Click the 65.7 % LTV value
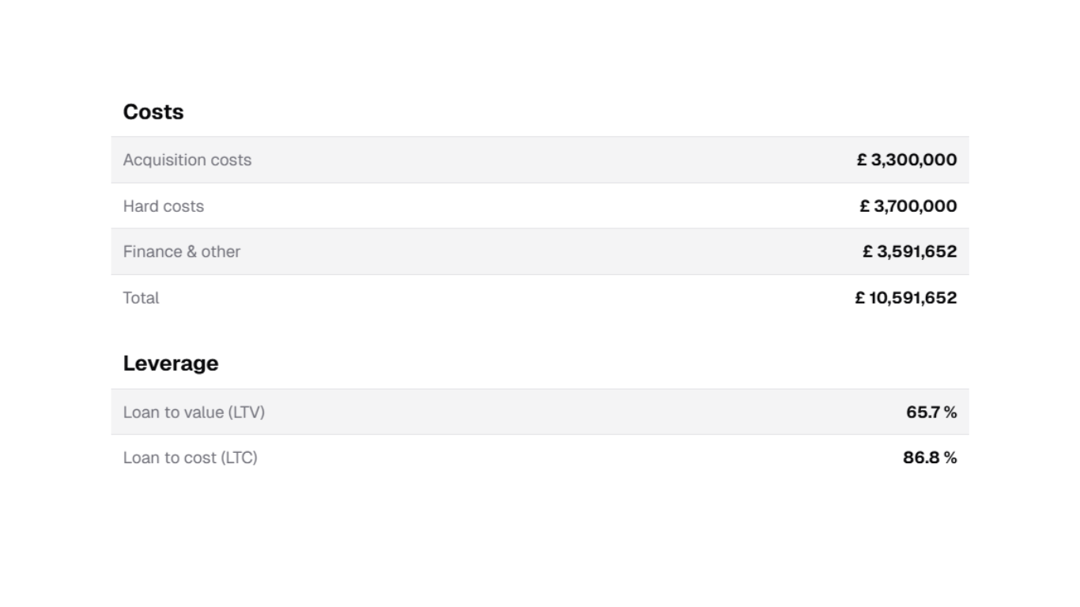The height and width of the screenshot is (607, 1080). (x=931, y=412)
